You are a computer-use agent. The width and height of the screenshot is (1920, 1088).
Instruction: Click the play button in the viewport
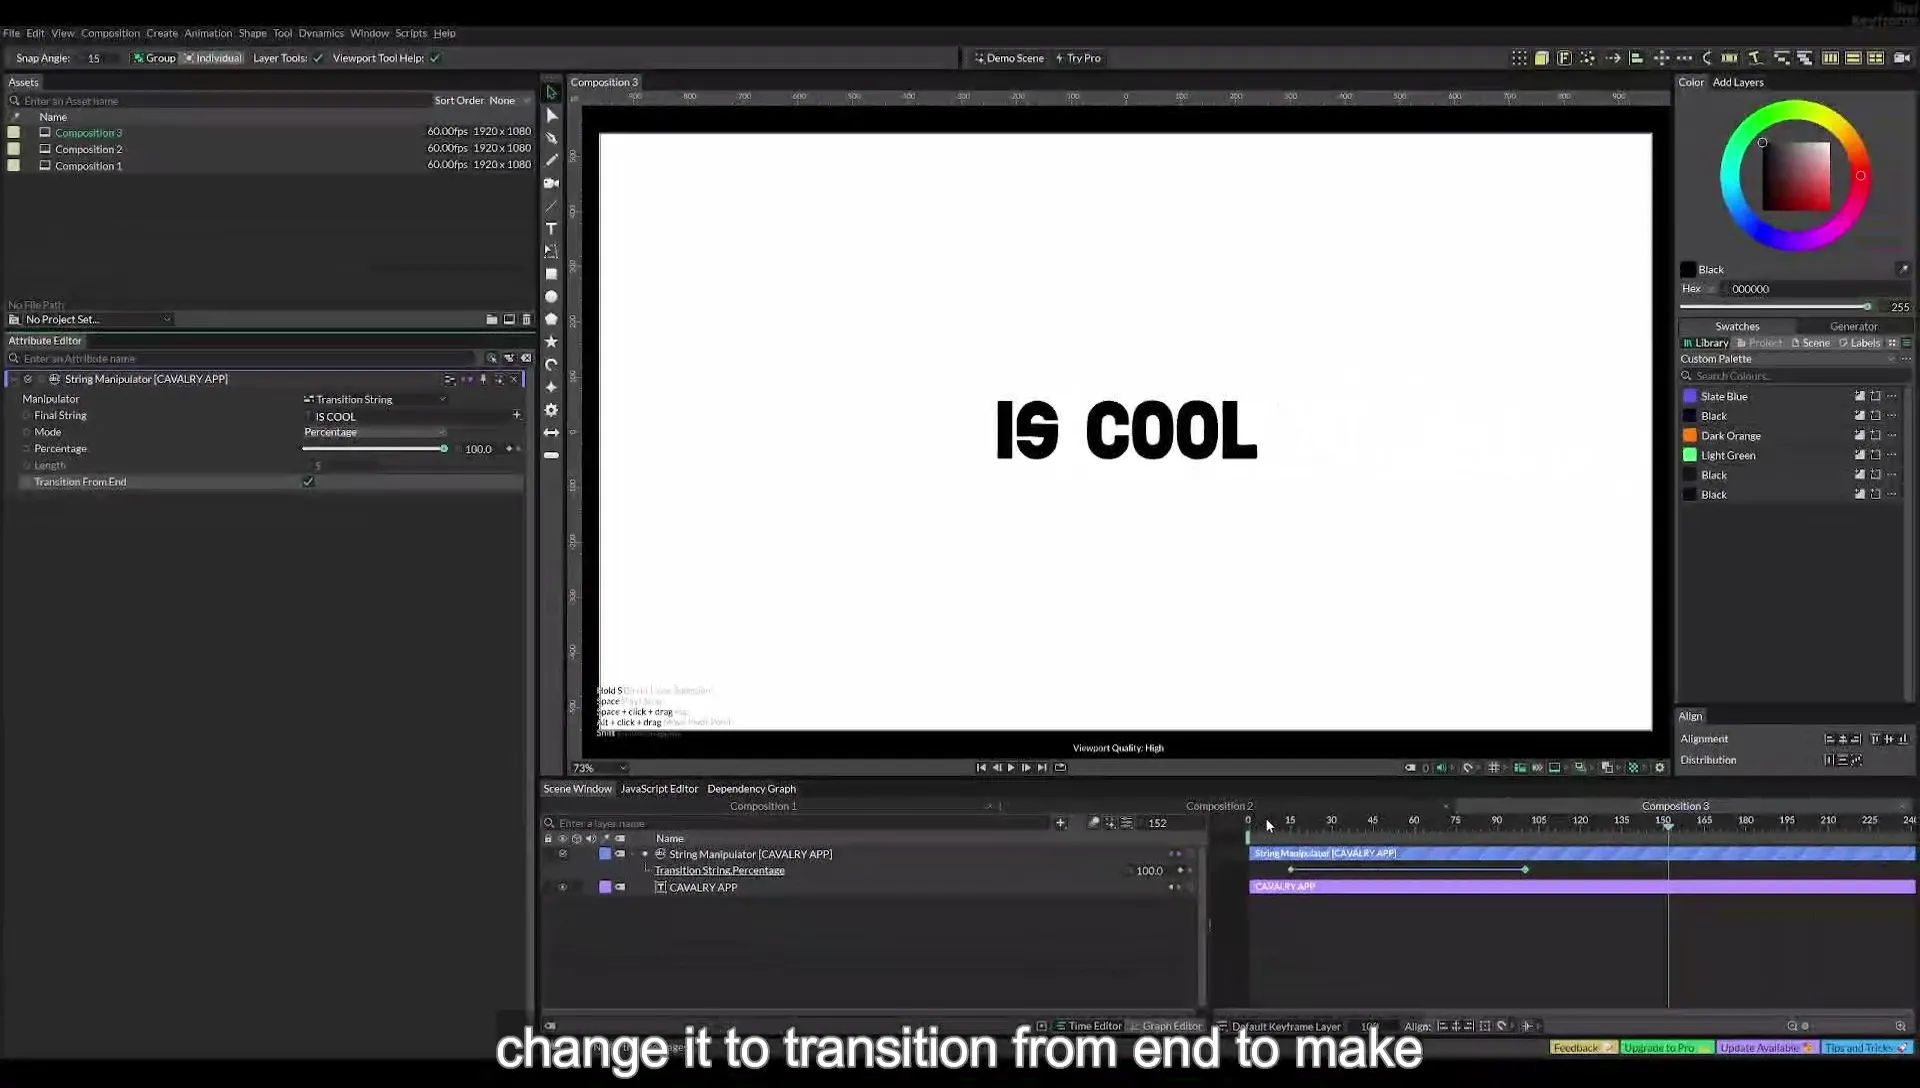(1011, 768)
